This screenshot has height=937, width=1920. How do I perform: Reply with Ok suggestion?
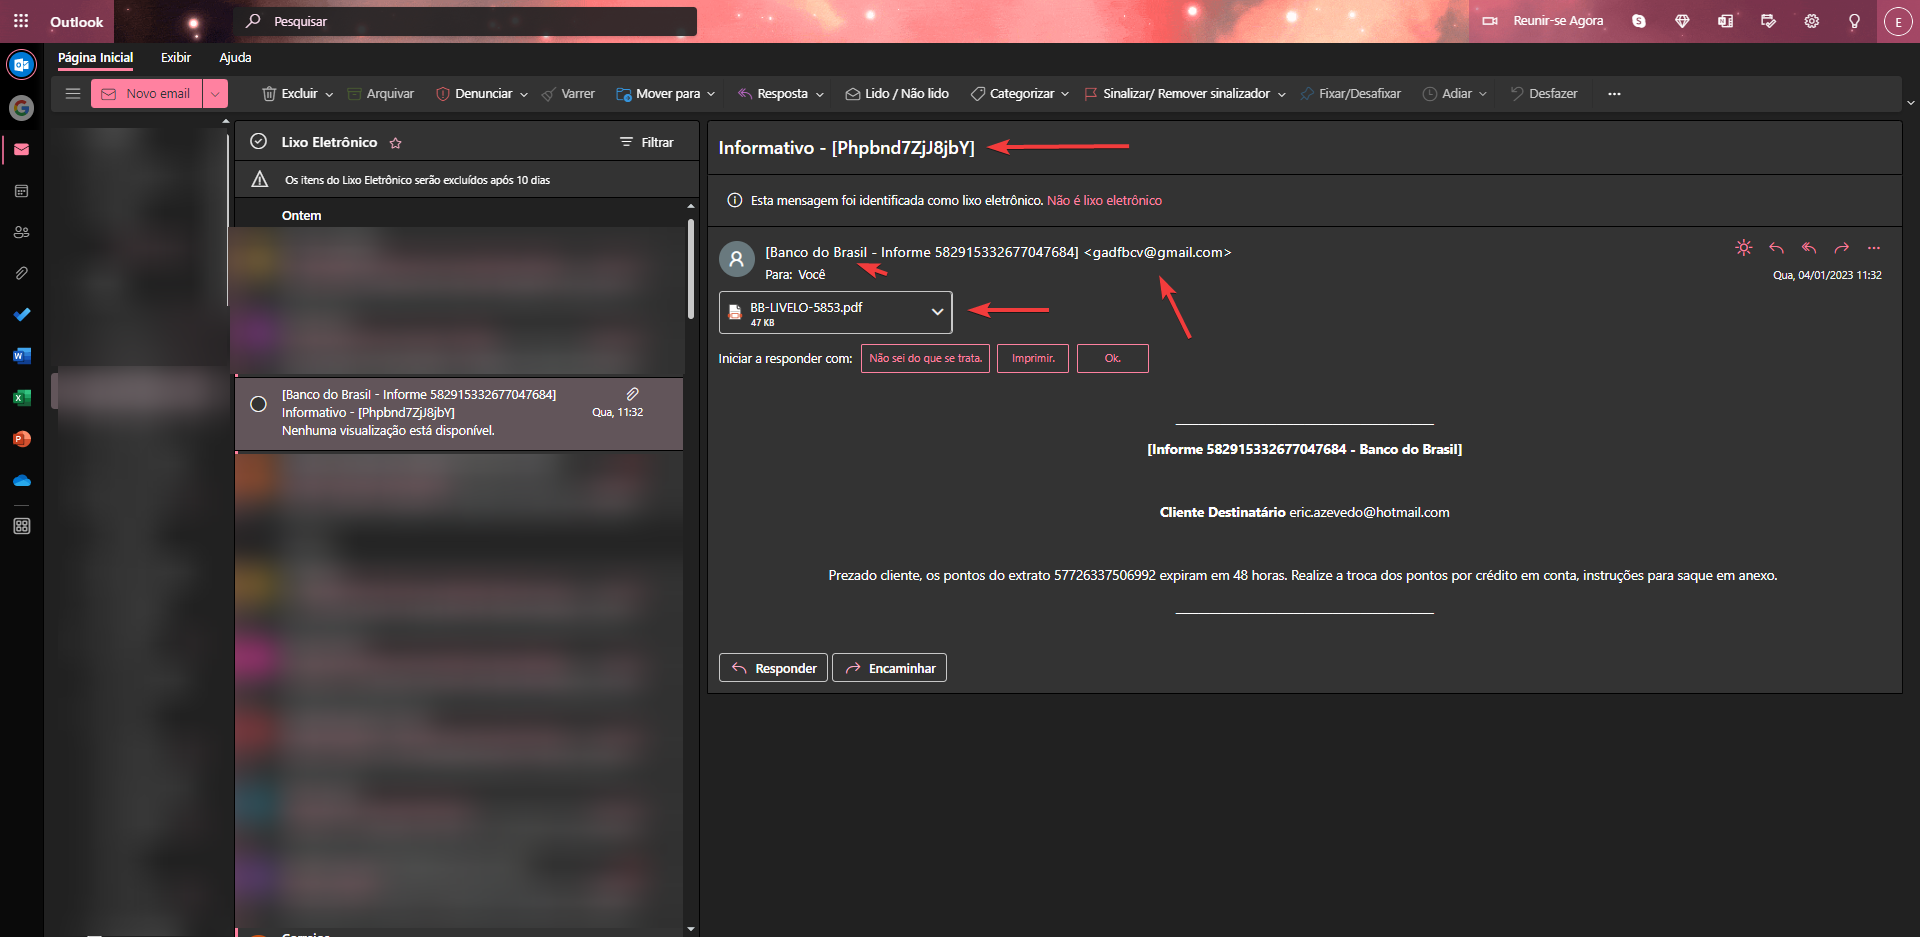tap(1112, 358)
